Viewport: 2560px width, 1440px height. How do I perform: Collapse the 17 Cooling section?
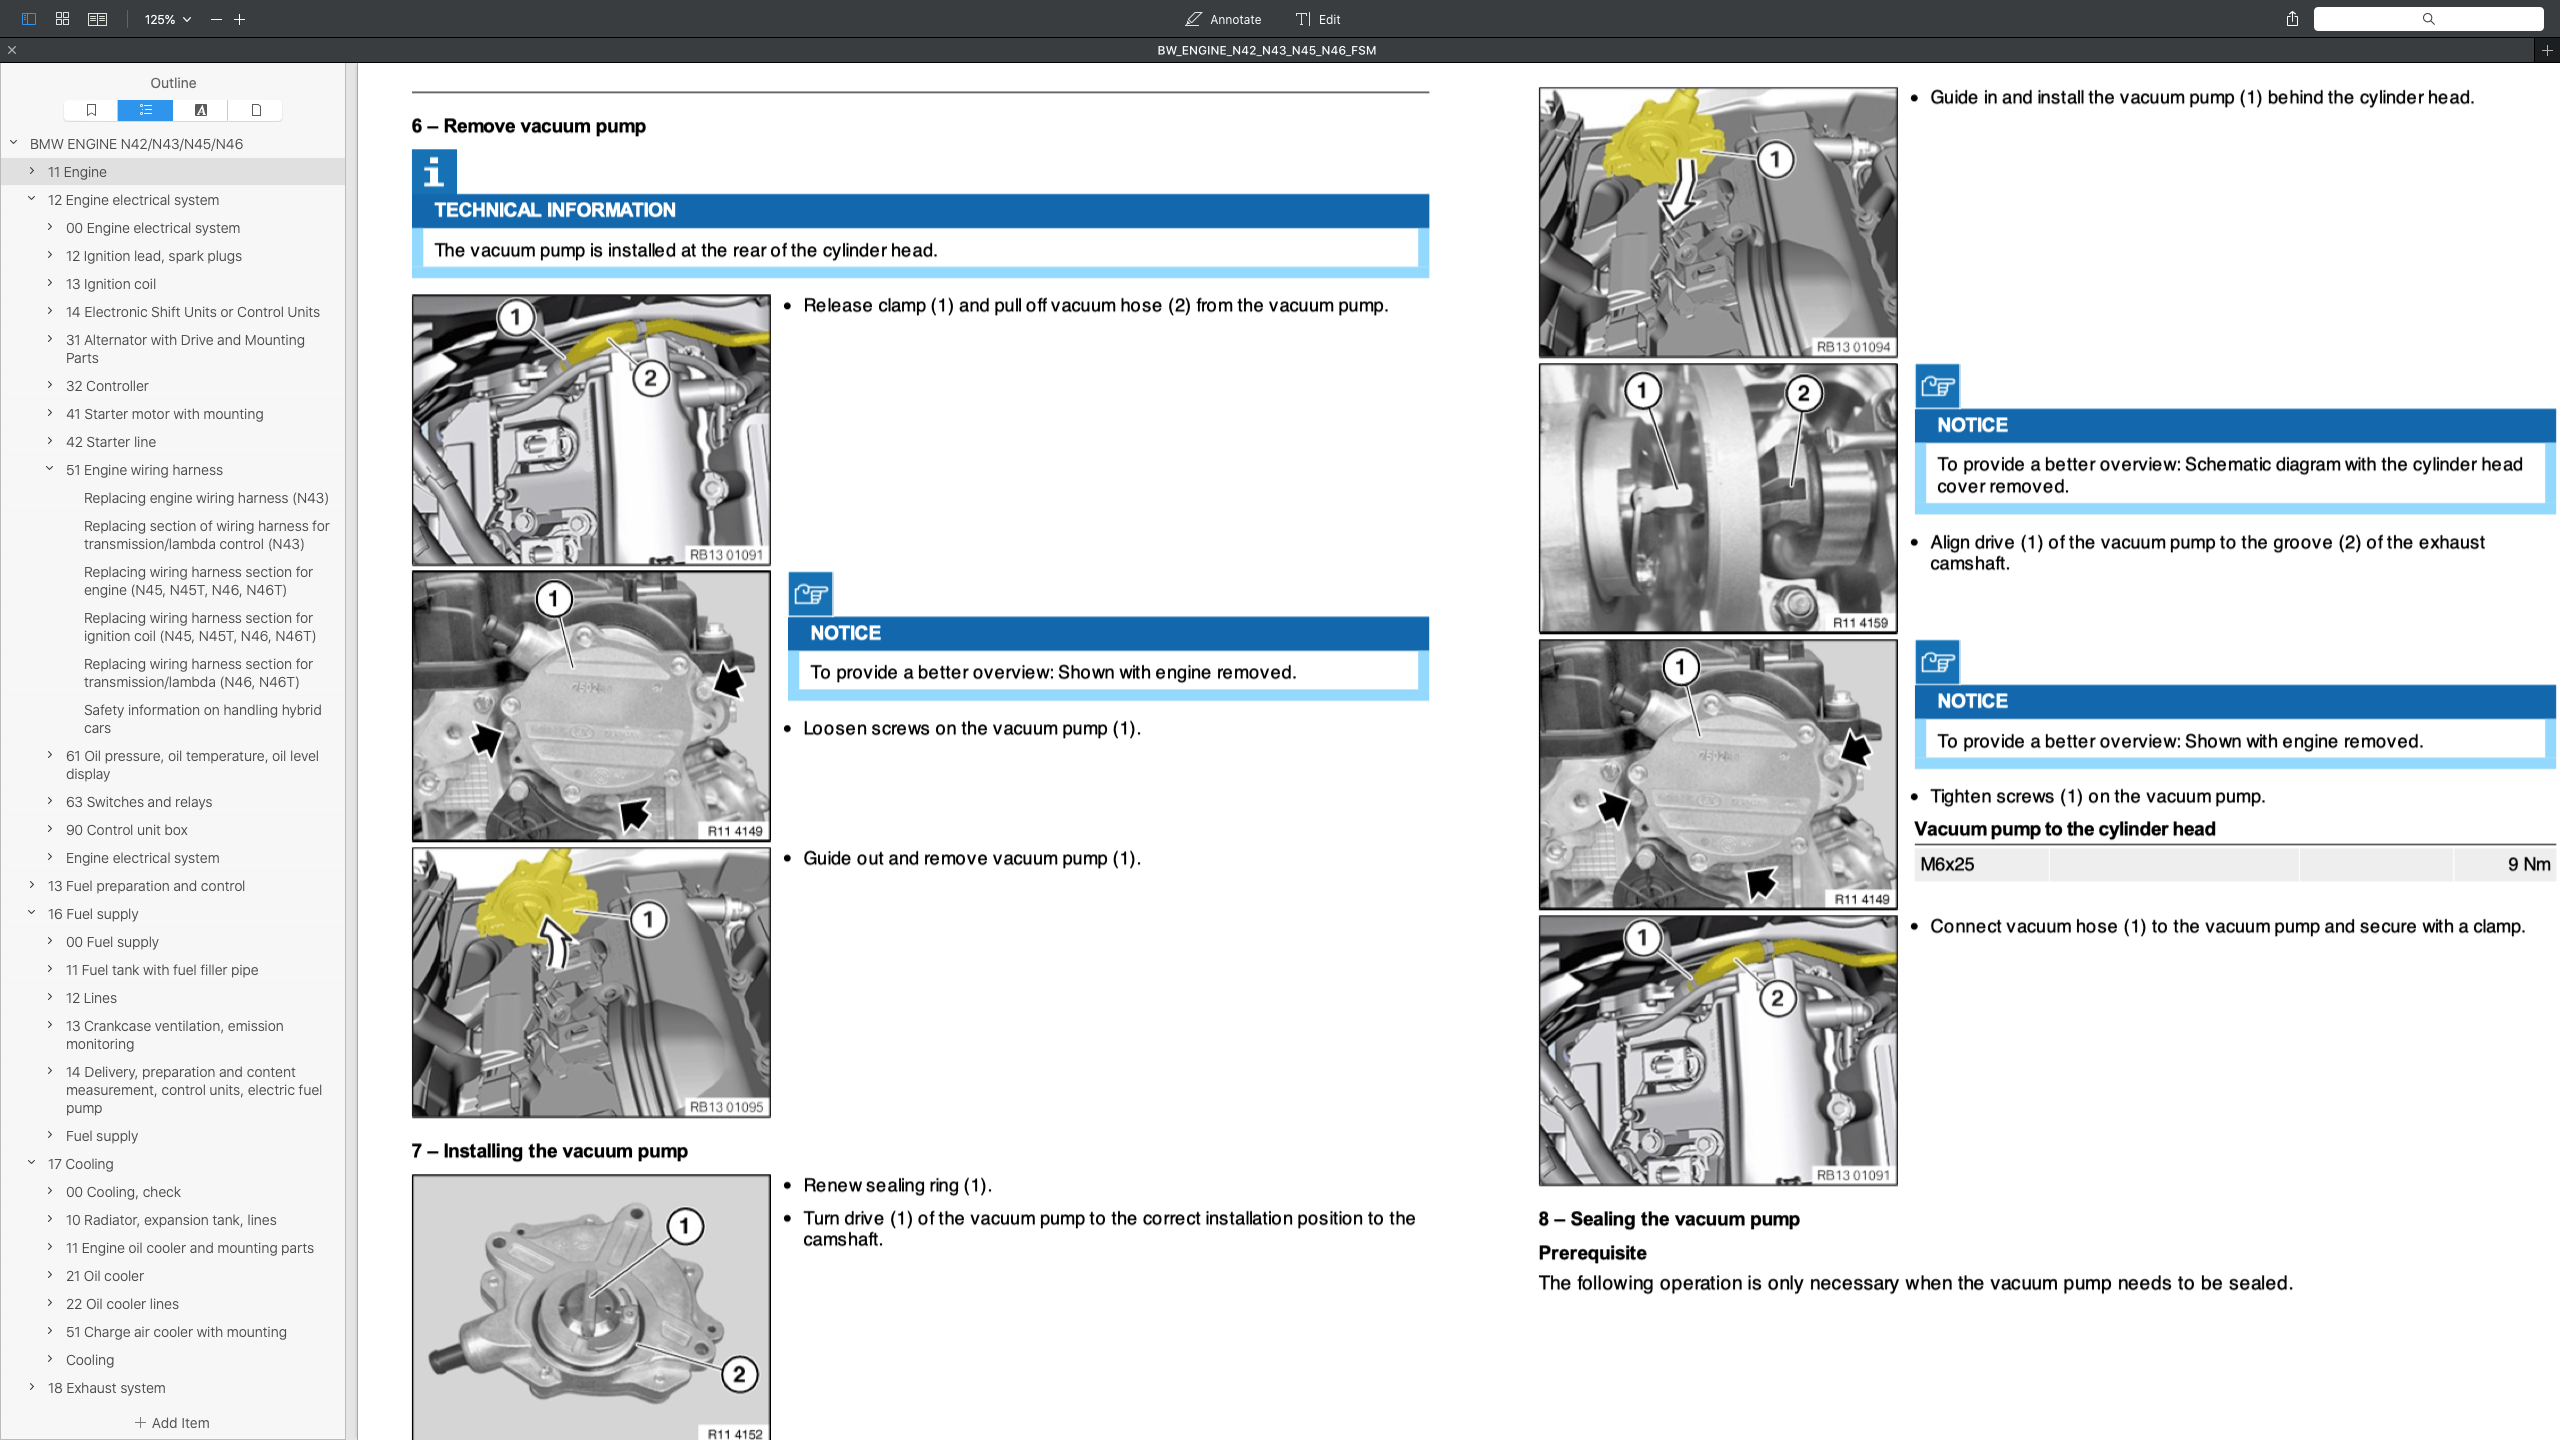[32, 1163]
